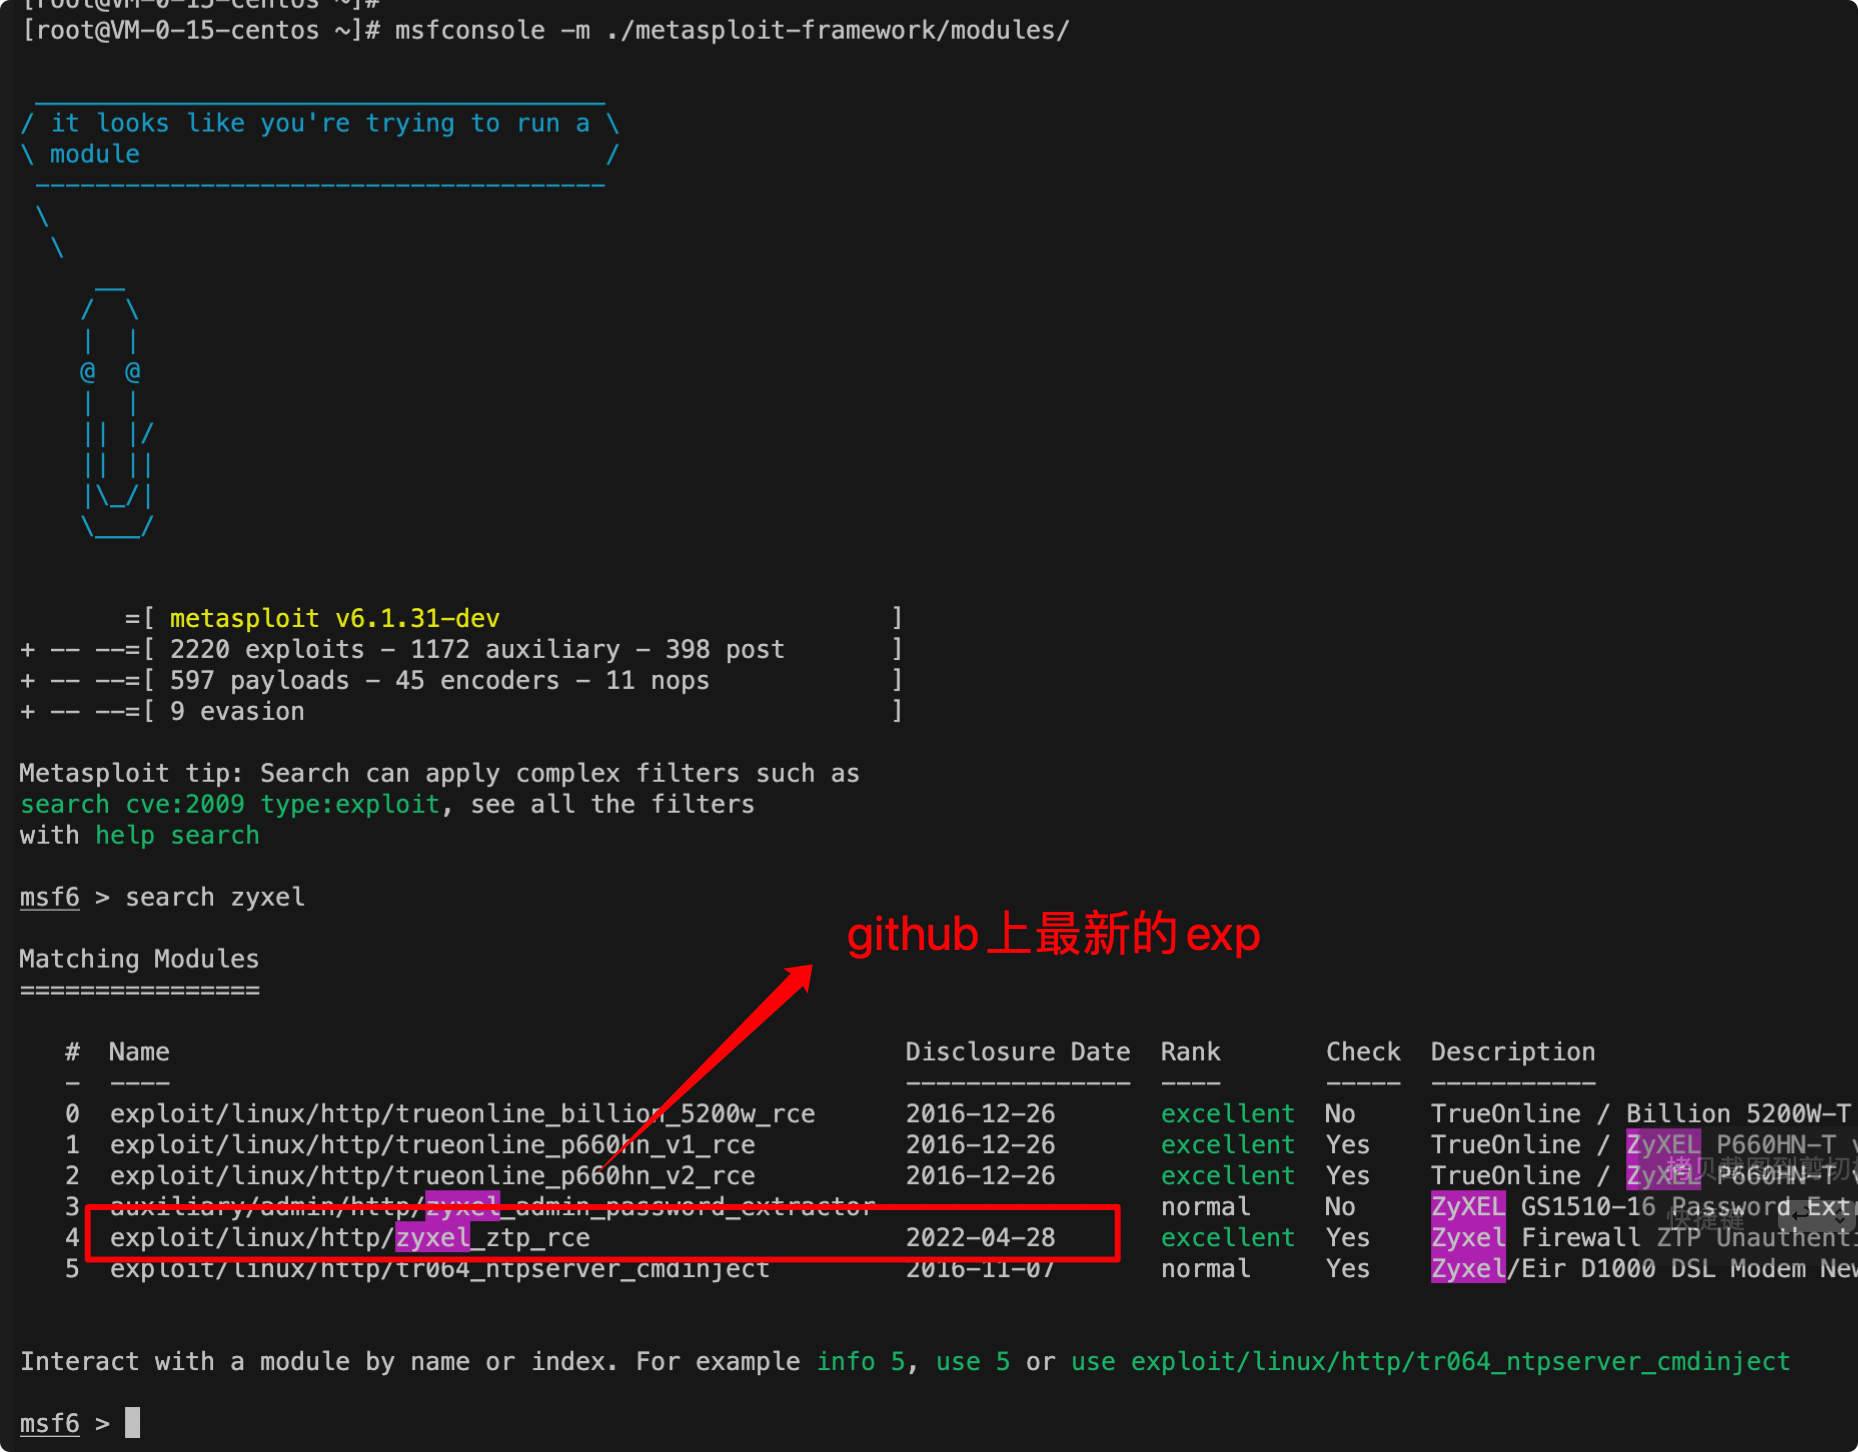Image resolution: width=1858 pixels, height=1452 pixels.
Task: Click the exploit/linux/http/zyxel_ztp_rce module name
Action: pyautogui.click(x=350, y=1238)
